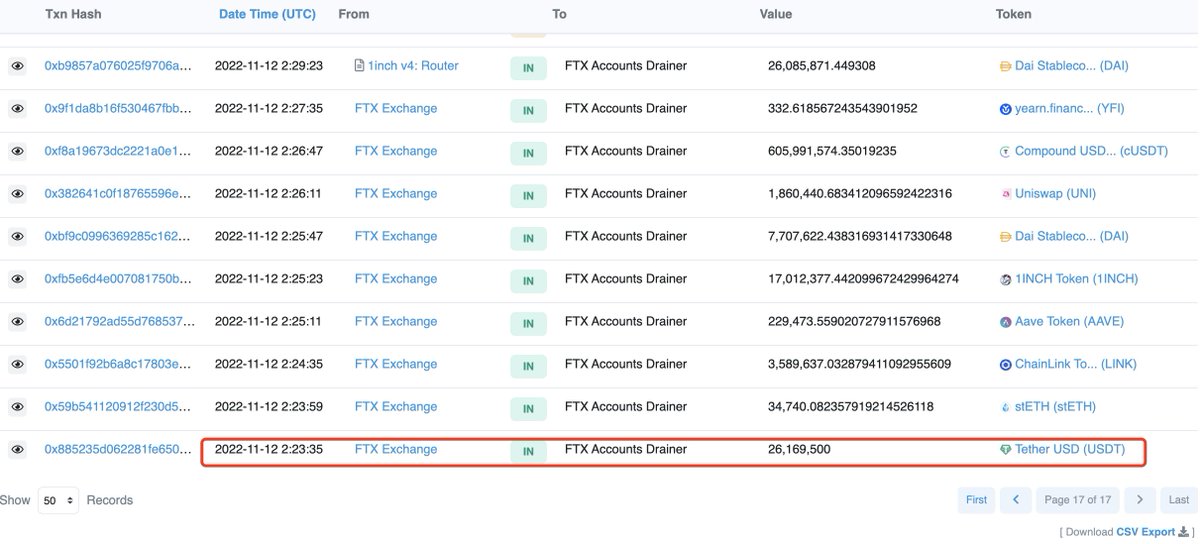This screenshot has width=1200, height=544.
Task: Open transaction hash 0x59b541120912f230d5
Action: point(117,406)
